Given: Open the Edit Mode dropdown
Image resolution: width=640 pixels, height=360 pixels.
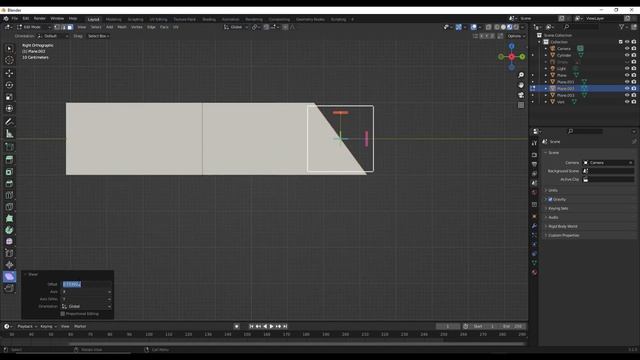Looking at the screenshot, I should pos(34,27).
